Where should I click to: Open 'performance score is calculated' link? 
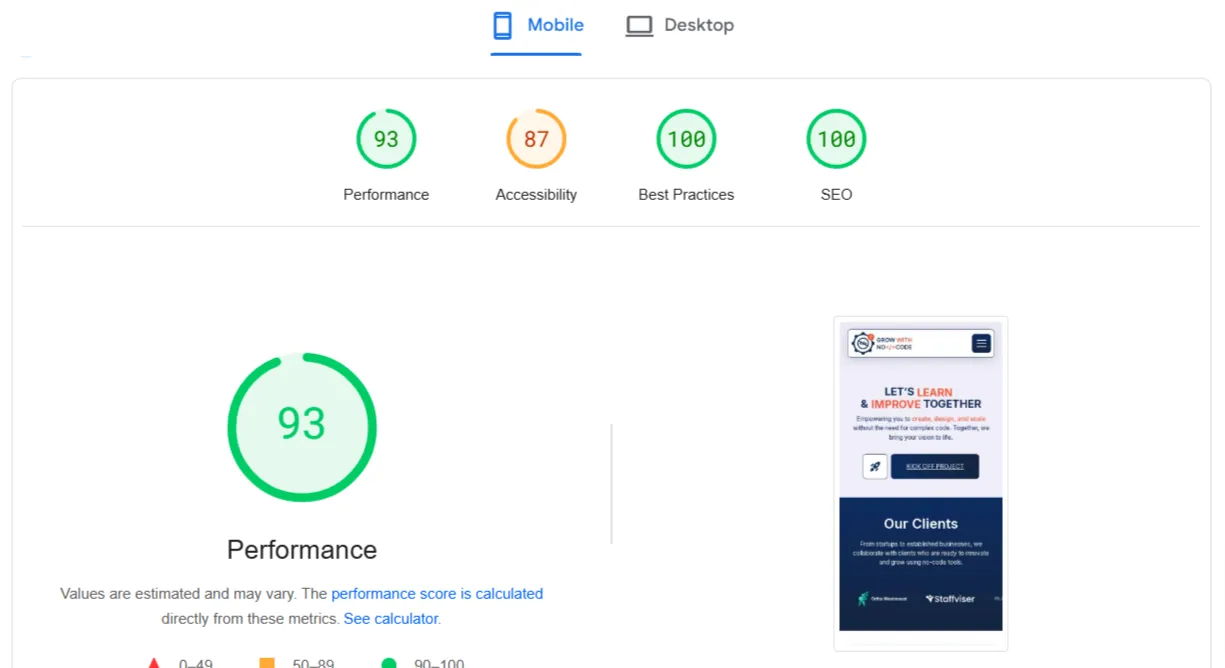pyautogui.click(x=437, y=594)
